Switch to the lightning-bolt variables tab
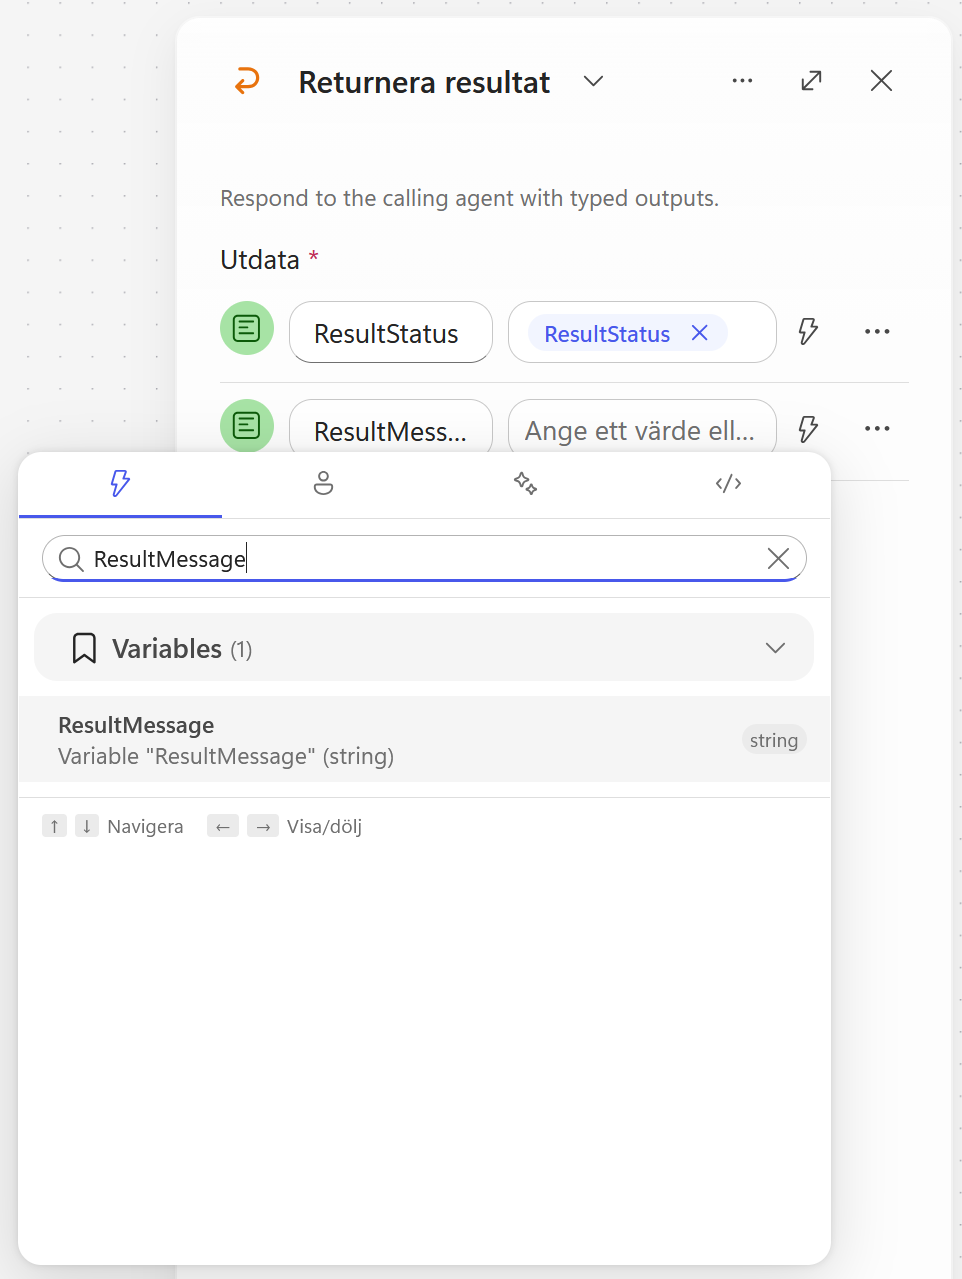Image resolution: width=962 pixels, height=1279 pixels. (x=120, y=484)
